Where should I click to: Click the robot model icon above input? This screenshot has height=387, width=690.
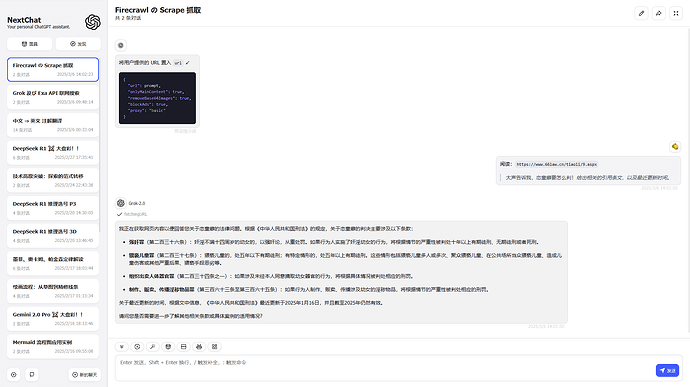(x=199, y=346)
